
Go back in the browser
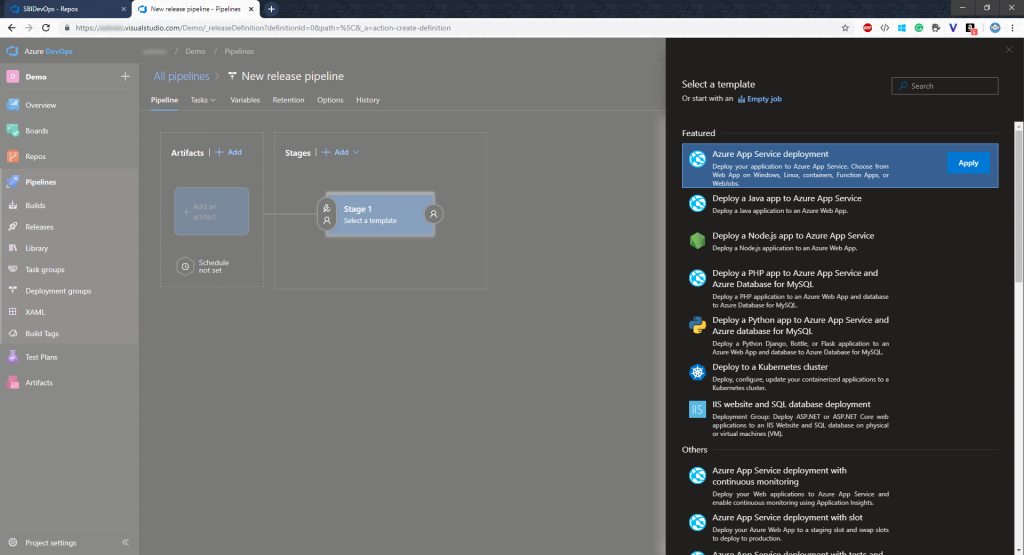(x=12, y=28)
